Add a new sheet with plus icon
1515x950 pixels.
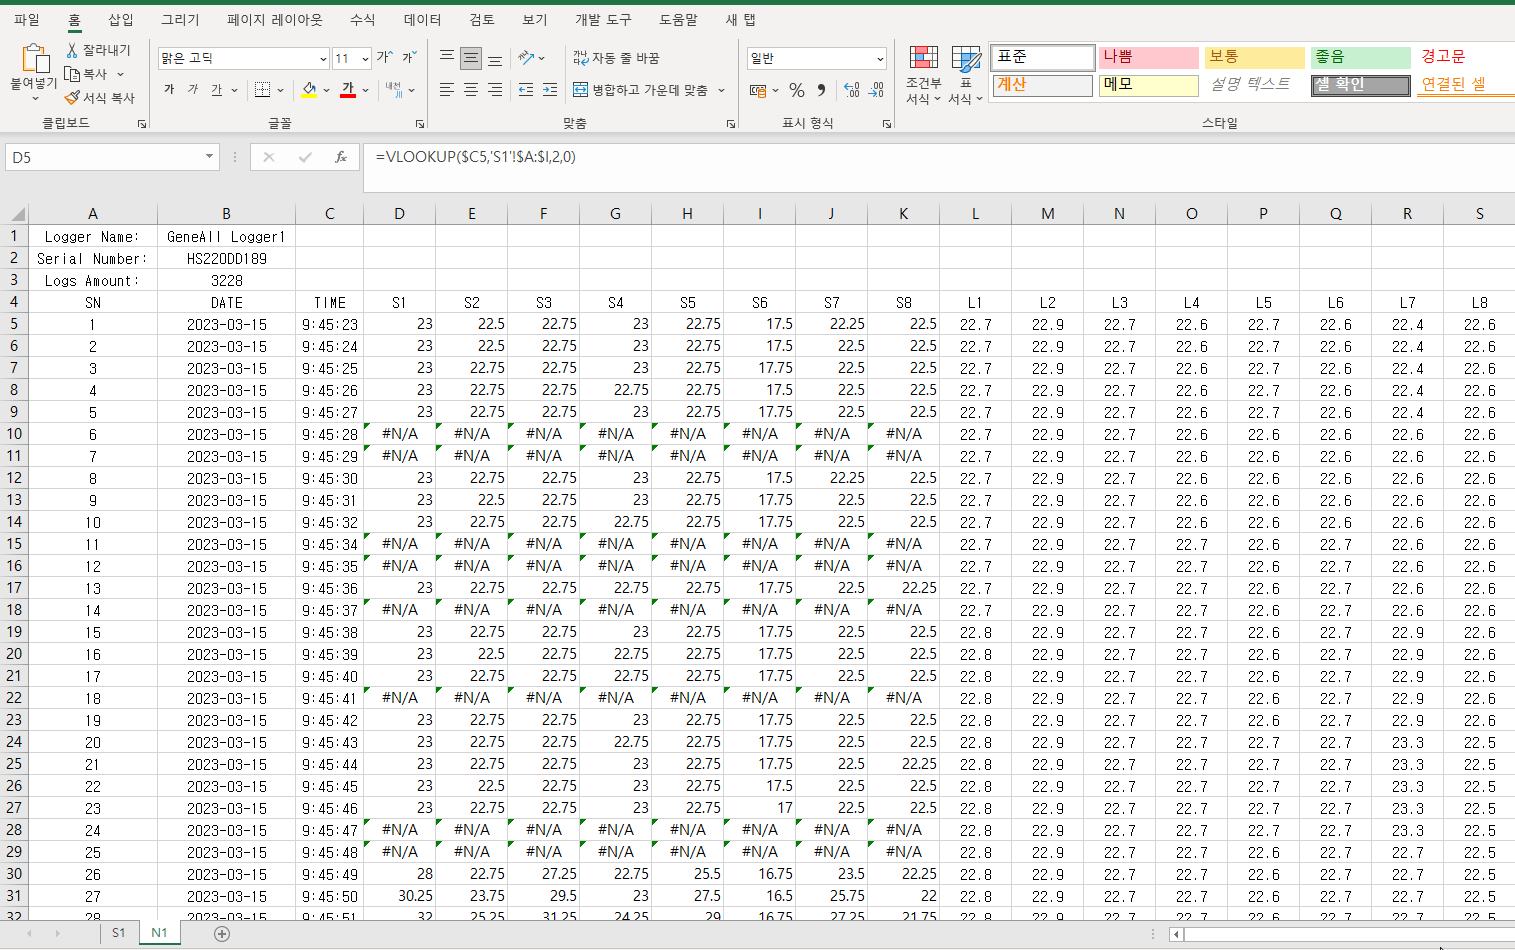(x=222, y=934)
